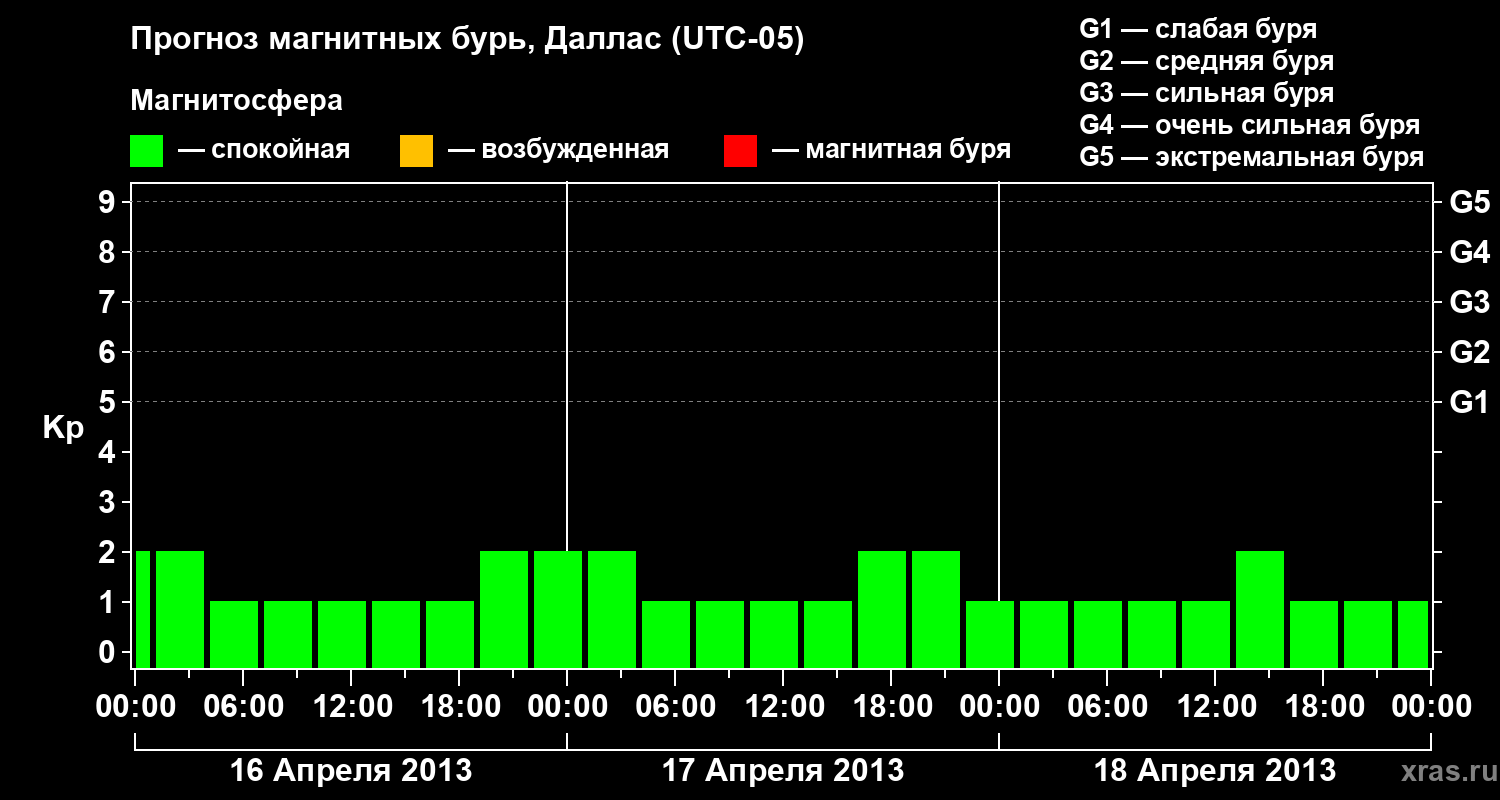The image size is (1500, 800).
Task: Click the '06:00' time label for 16 Апреля
Action: click(x=243, y=707)
